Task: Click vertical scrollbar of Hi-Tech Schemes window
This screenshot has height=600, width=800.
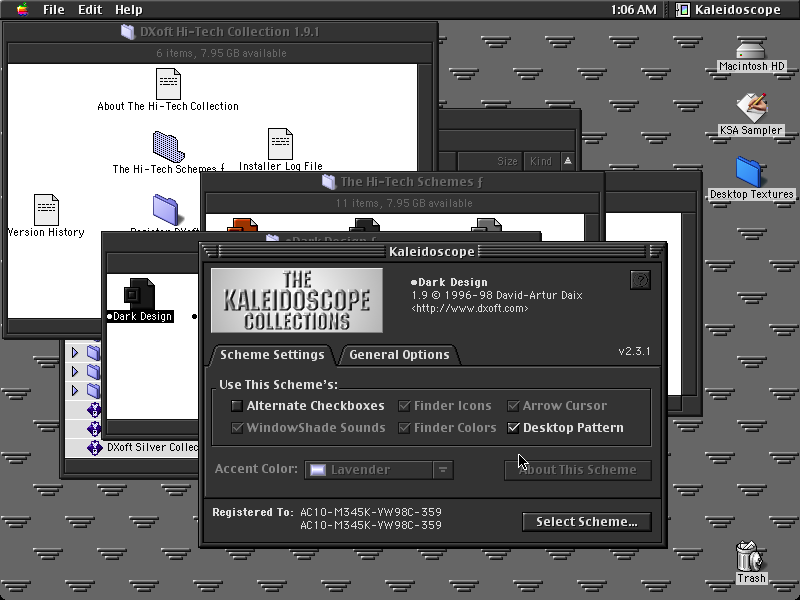Action: coord(592,227)
